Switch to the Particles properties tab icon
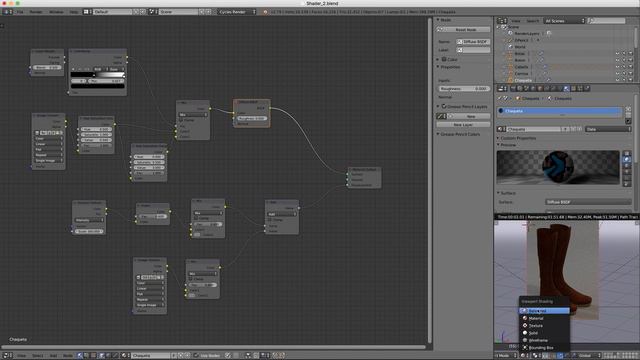 click(580, 88)
